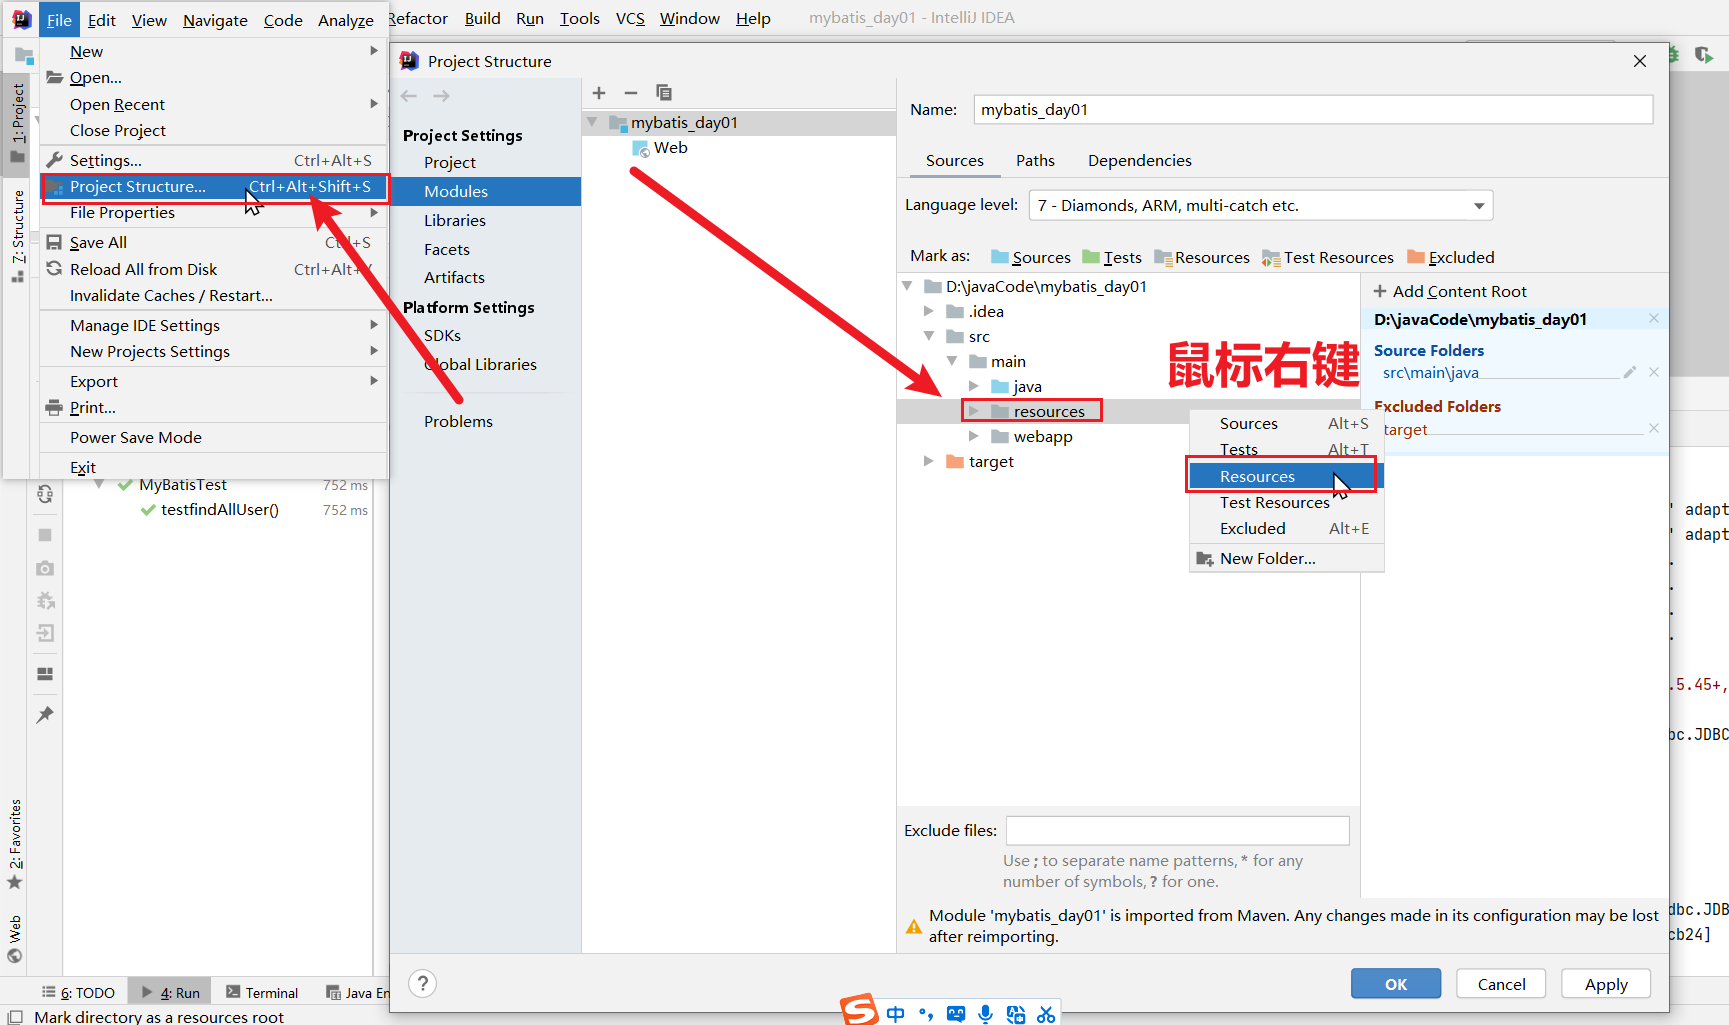Click the camera dump threads icon
This screenshot has height=1025, width=1729.
click(x=45, y=568)
